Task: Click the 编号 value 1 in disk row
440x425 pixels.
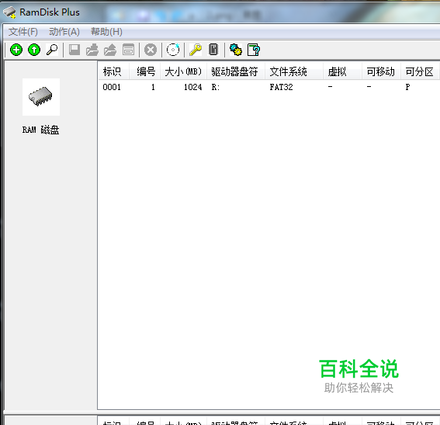Action: click(153, 87)
